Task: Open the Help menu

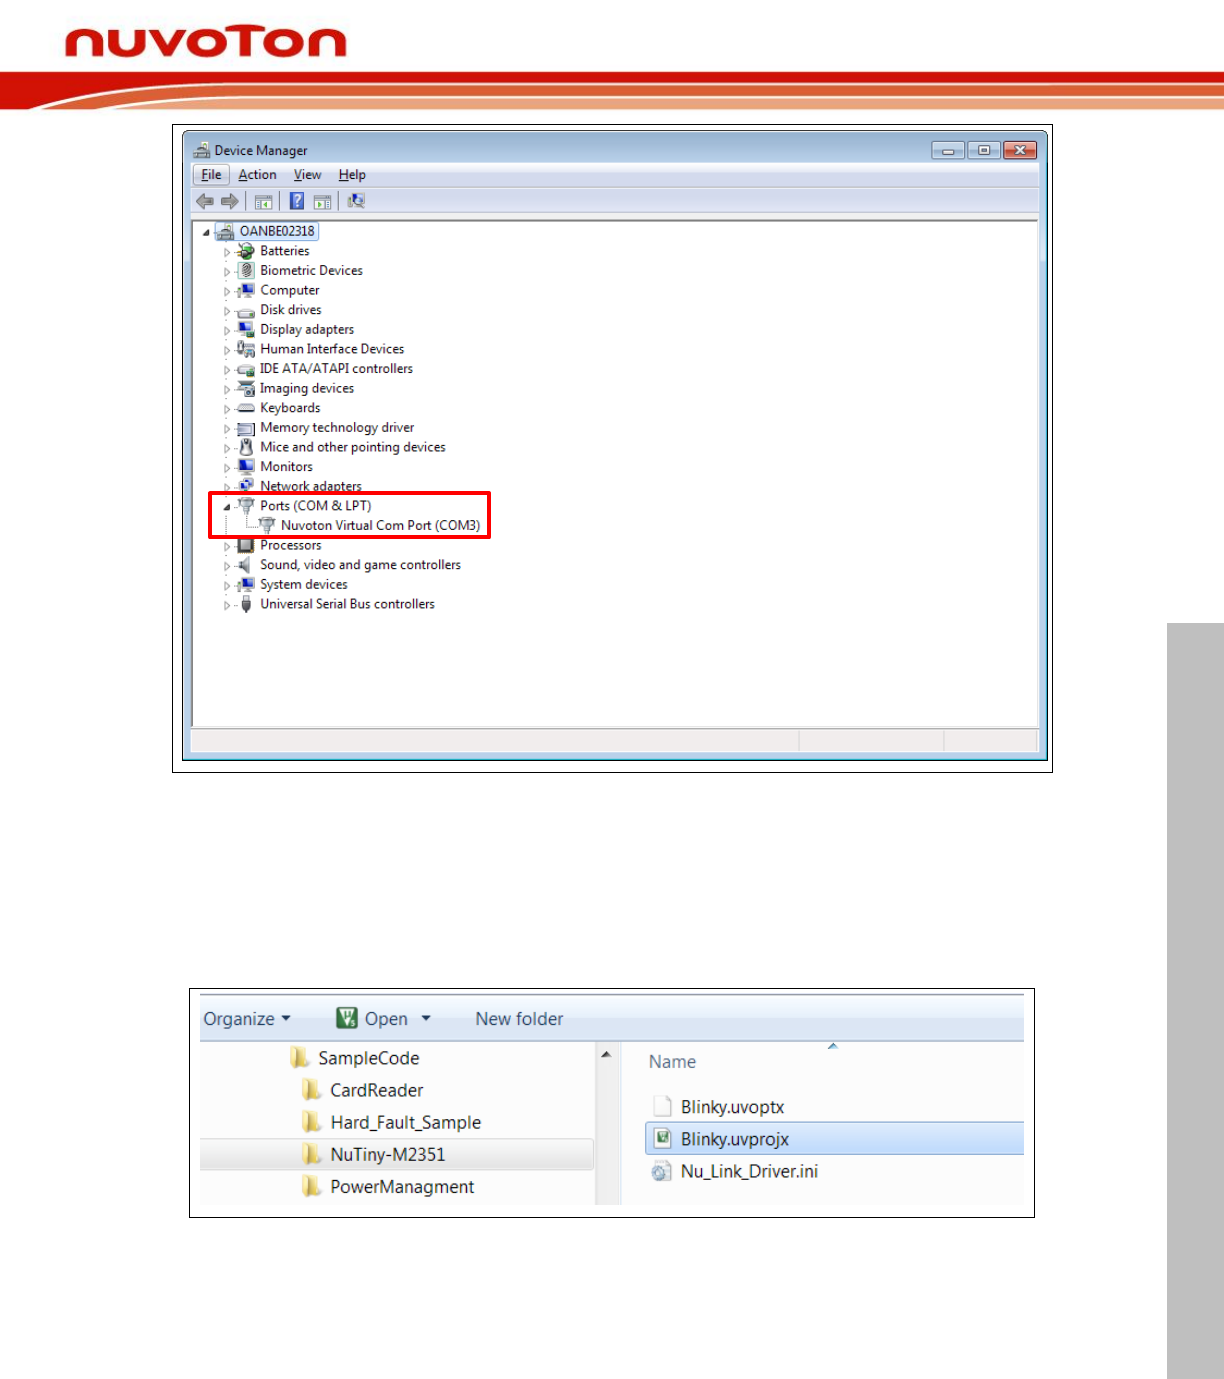Action: tap(352, 175)
